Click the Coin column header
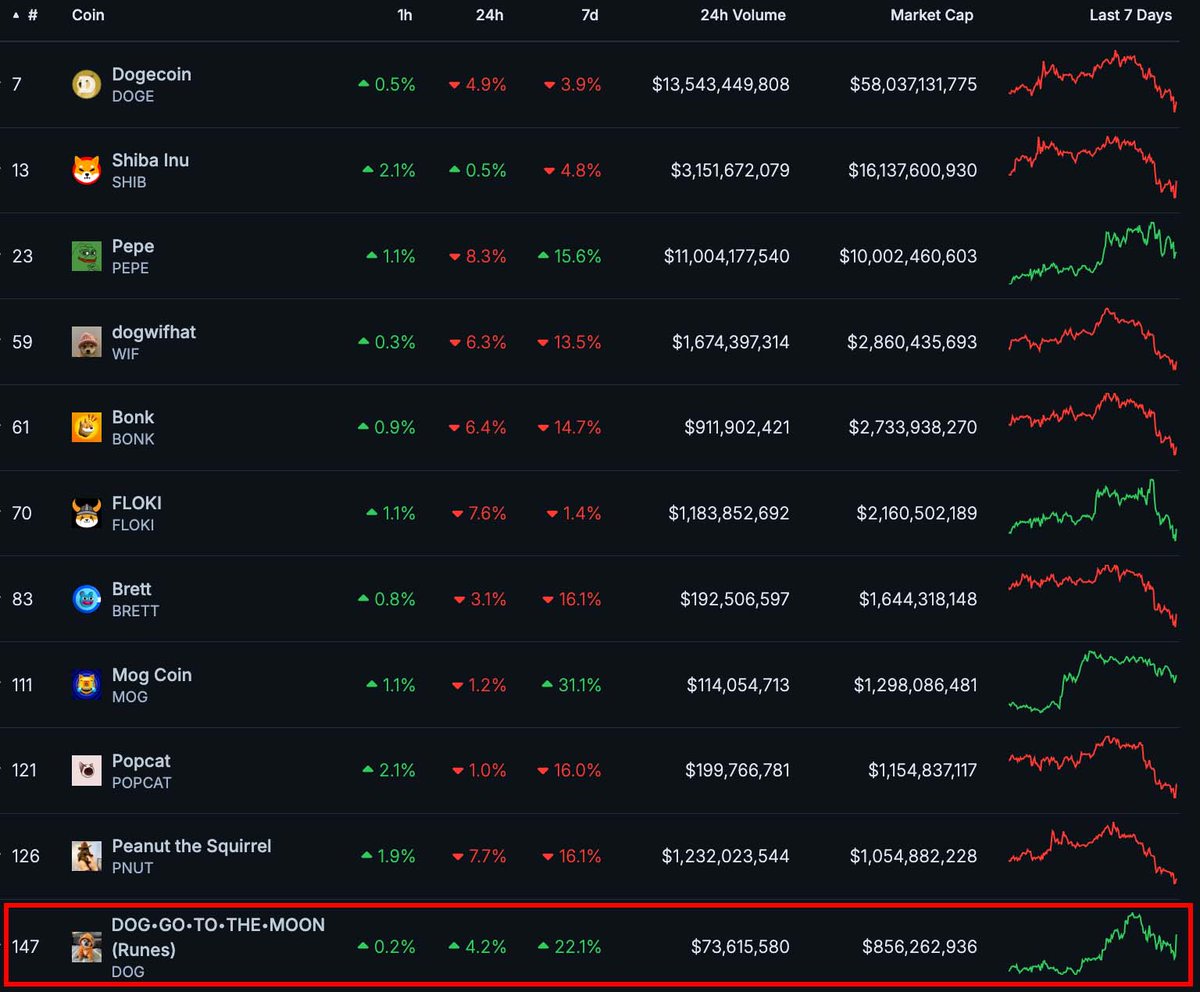 pos(87,15)
